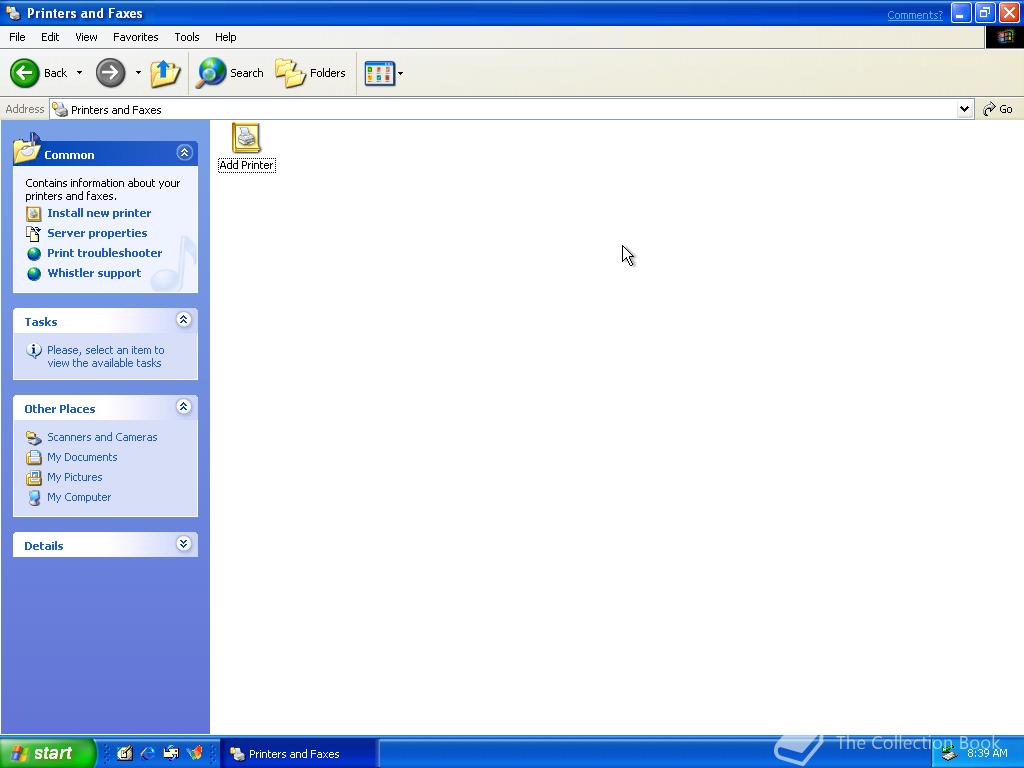Click the green Back arrow button
The height and width of the screenshot is (768, 1024).
(x=25, y=72)
